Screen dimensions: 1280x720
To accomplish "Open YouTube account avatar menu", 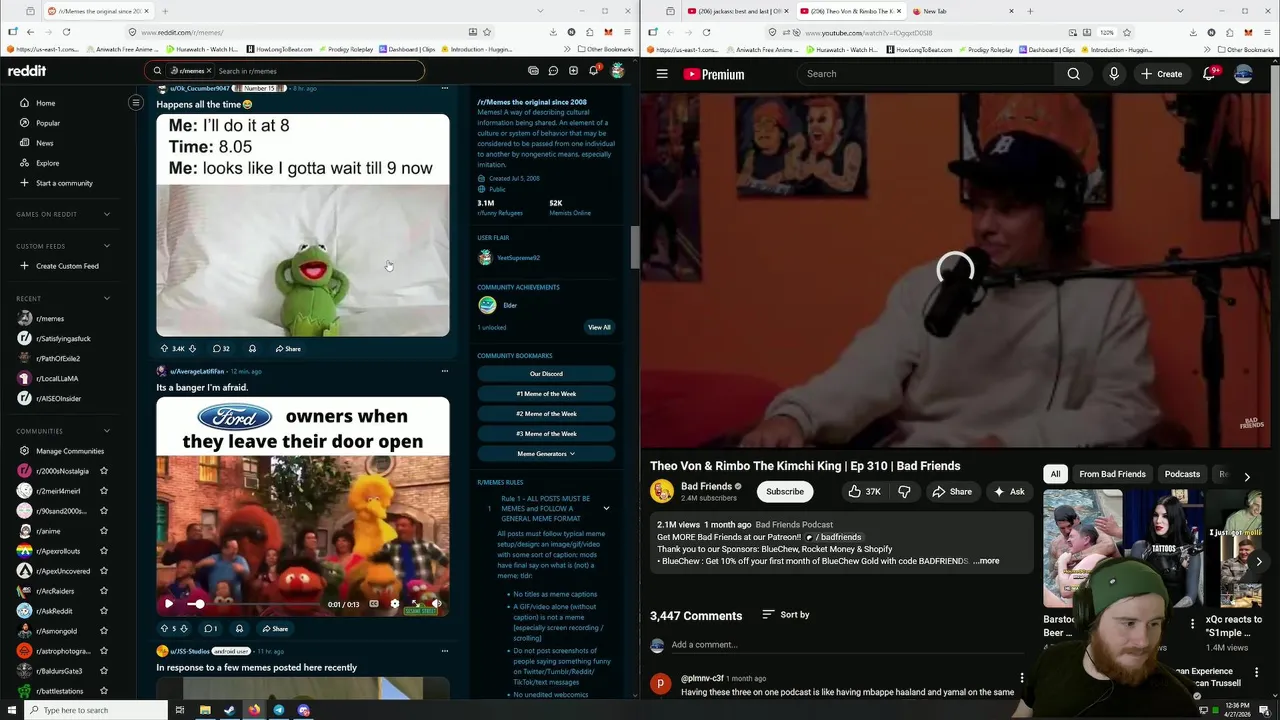I will (1243, 74).
